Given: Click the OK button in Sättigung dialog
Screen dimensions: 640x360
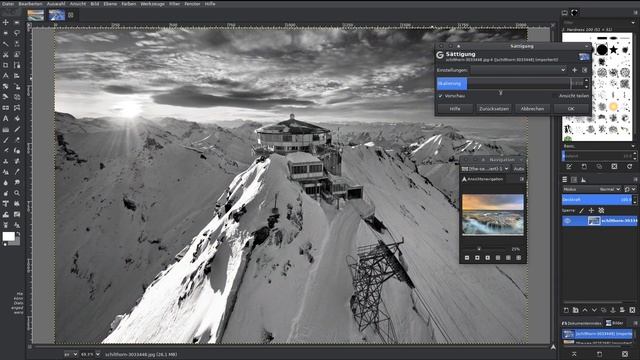Looking at the screenshot, I should tap(571, 109).
